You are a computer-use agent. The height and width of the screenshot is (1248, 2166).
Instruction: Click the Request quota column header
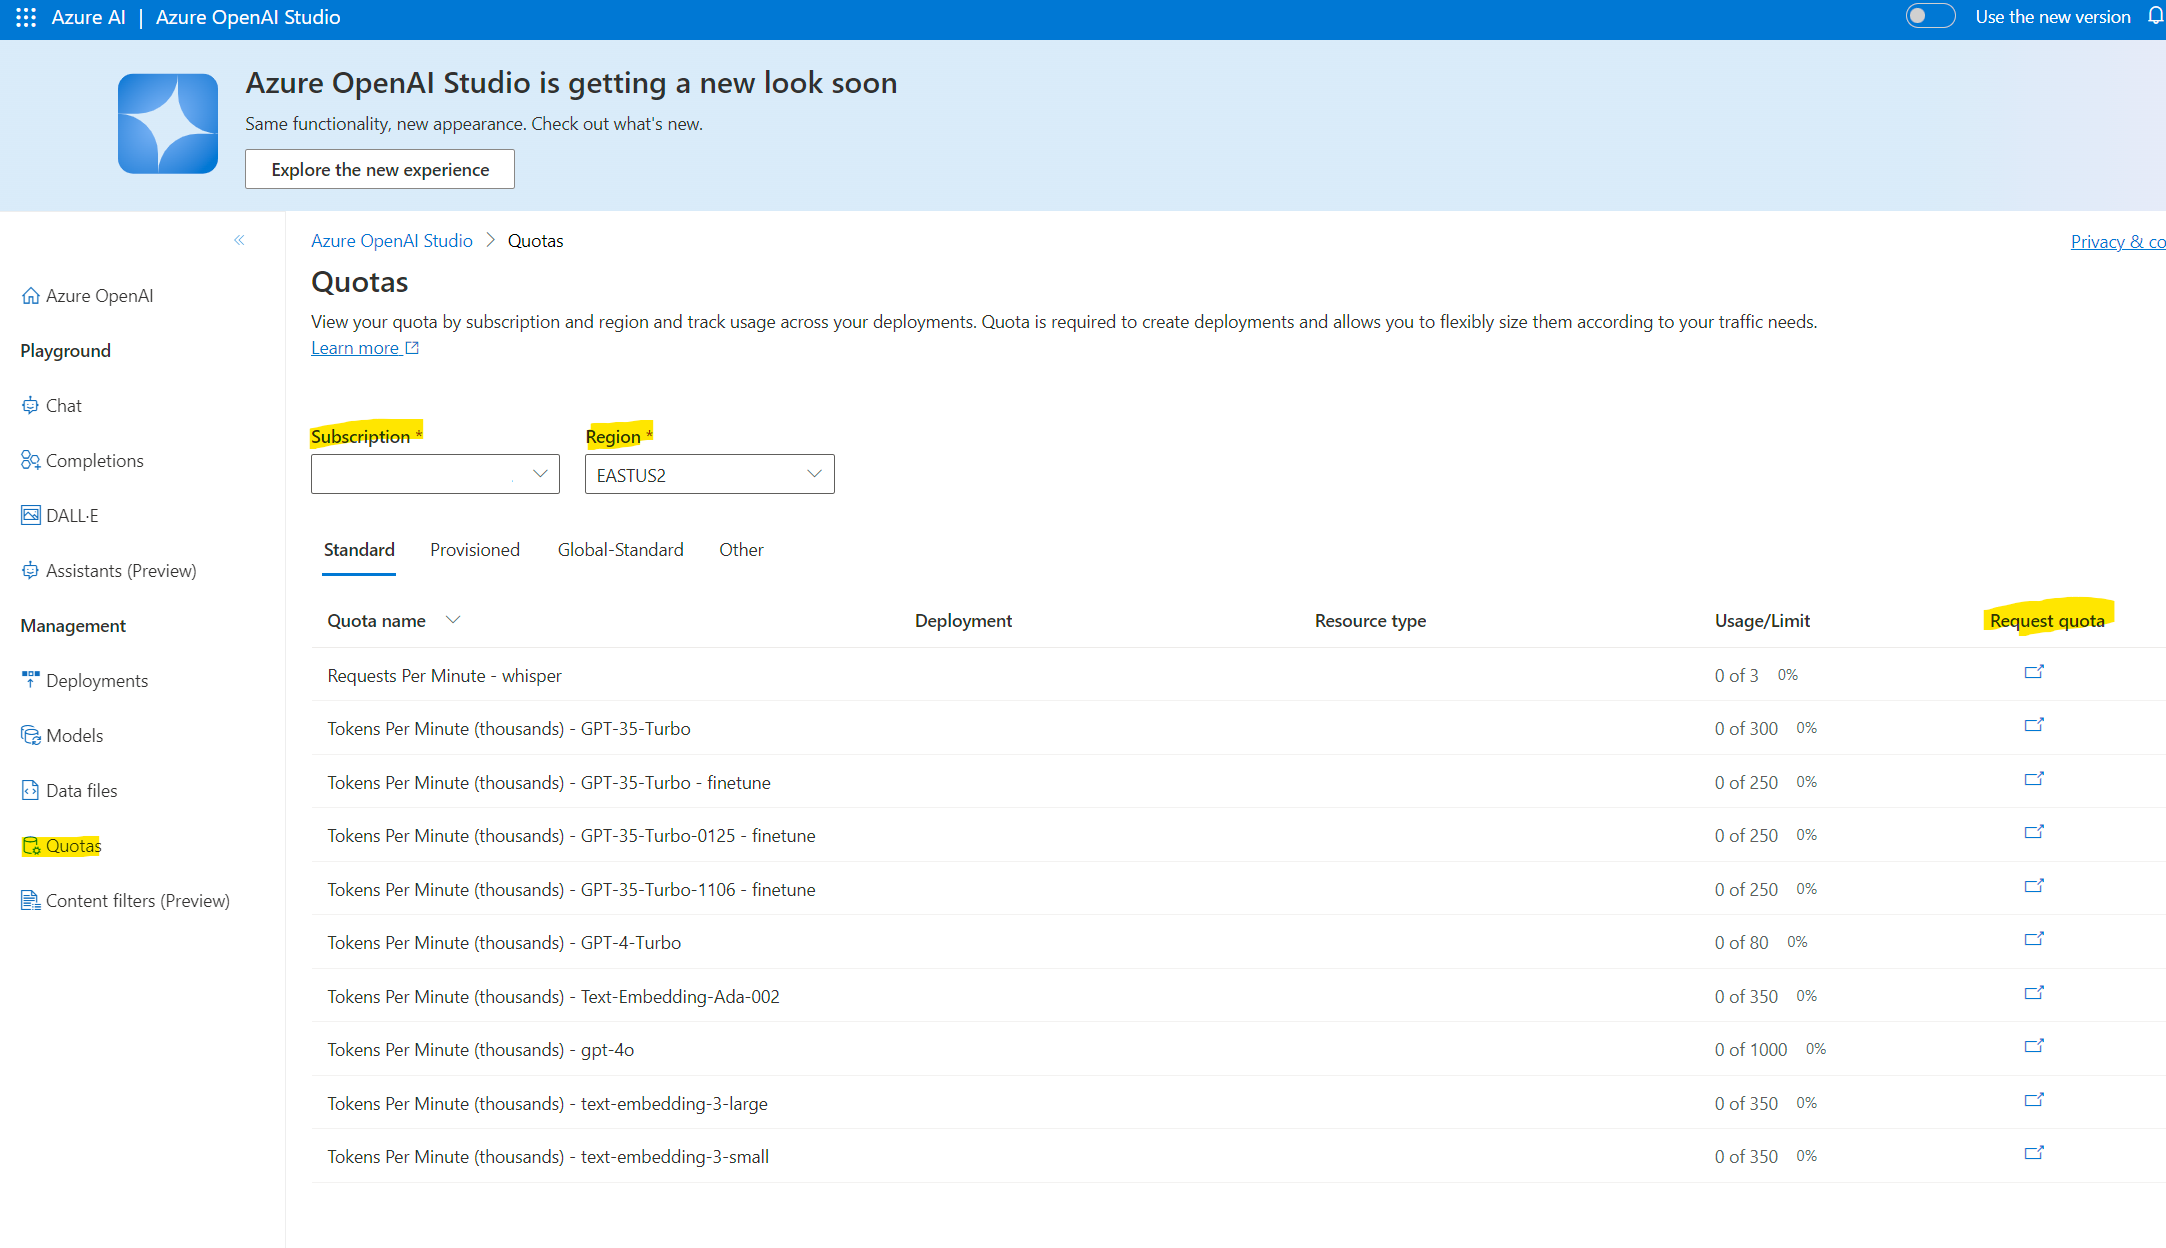click(2047, 621)
